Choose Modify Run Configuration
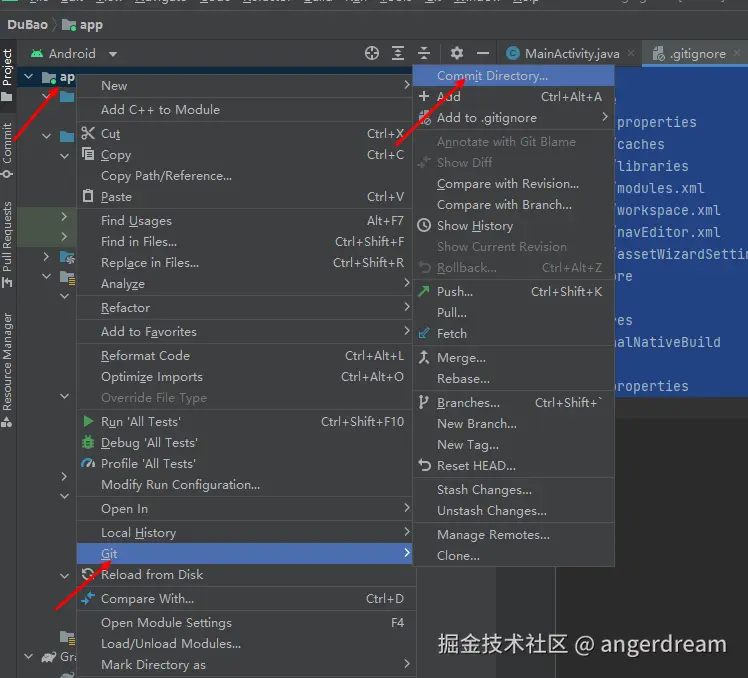 (x=244, y=485)
